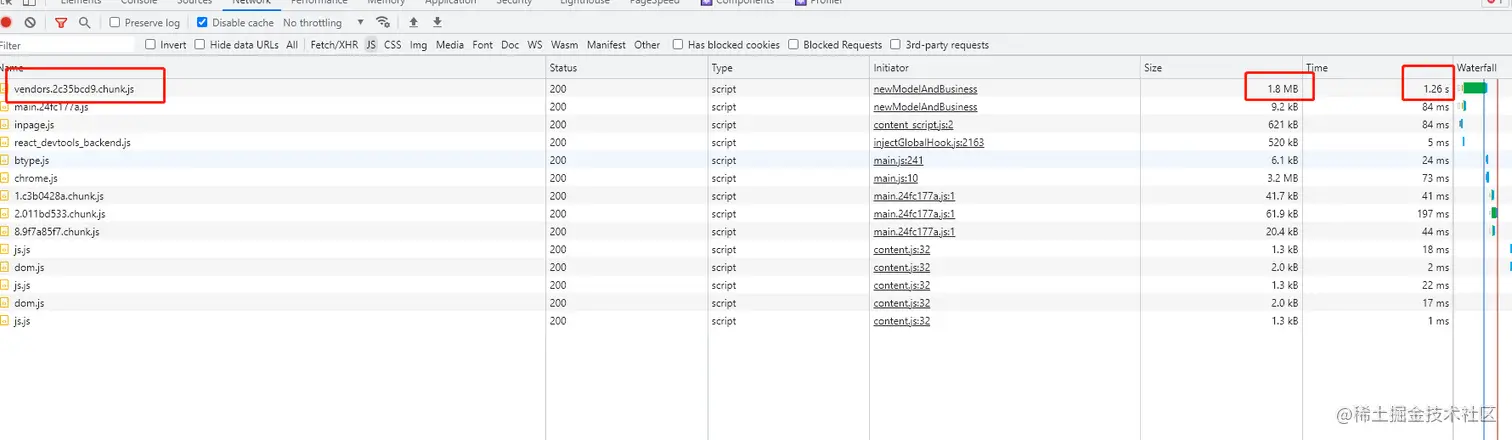Filter requests by Doc
This screenshot has height=440, width=1512.
510,45
